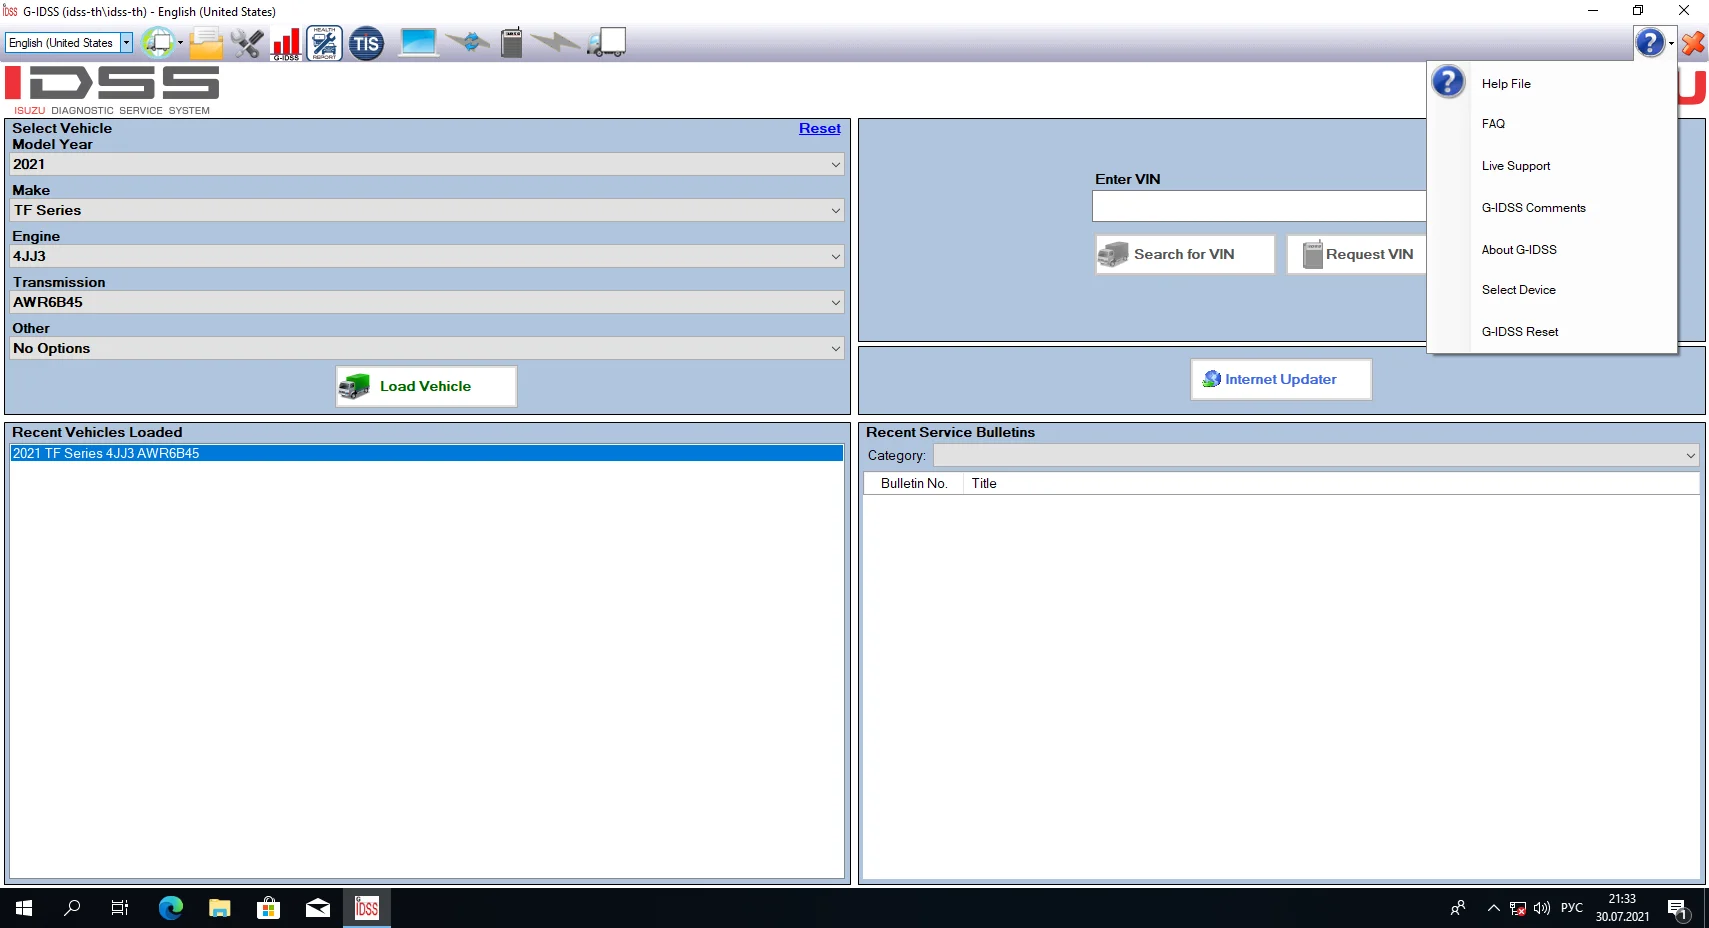Open the Recent Service Bulletins Category dropdown
The image size is (1709, 928).
point(1316,455)
